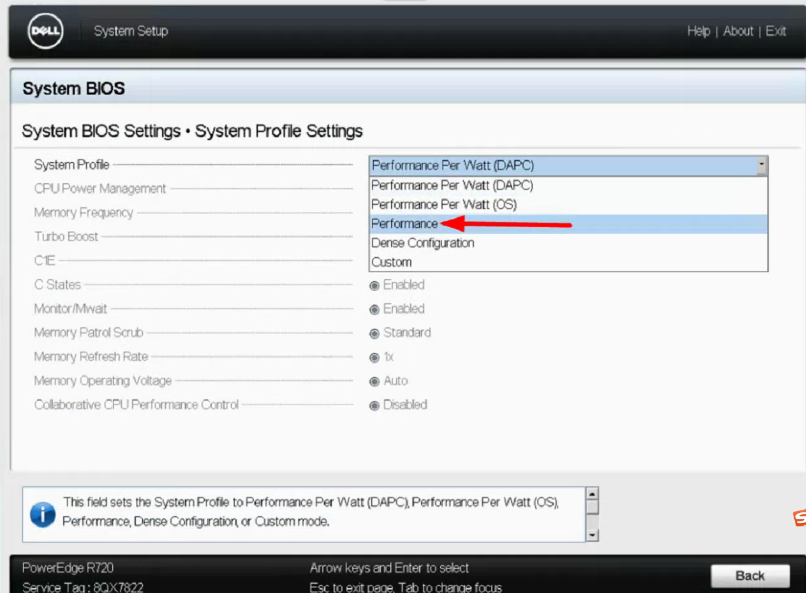The image size is (806, 593).
Task: Open the Help link
Action: pos(698,31)
